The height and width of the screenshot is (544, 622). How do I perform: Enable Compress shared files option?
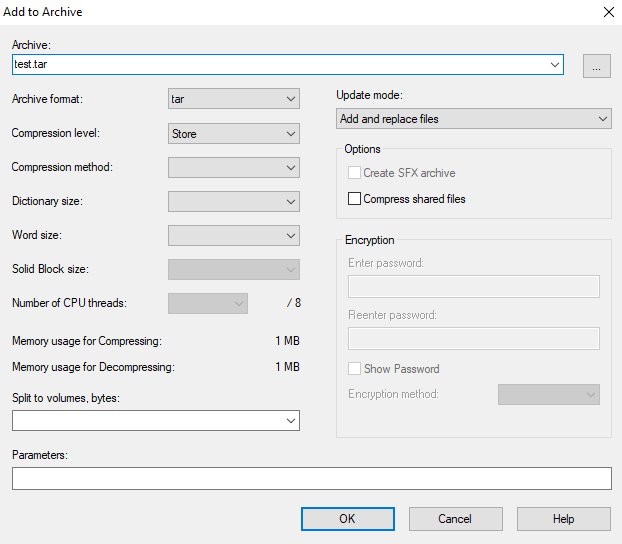pyautogui.click(x=355, y=199)
